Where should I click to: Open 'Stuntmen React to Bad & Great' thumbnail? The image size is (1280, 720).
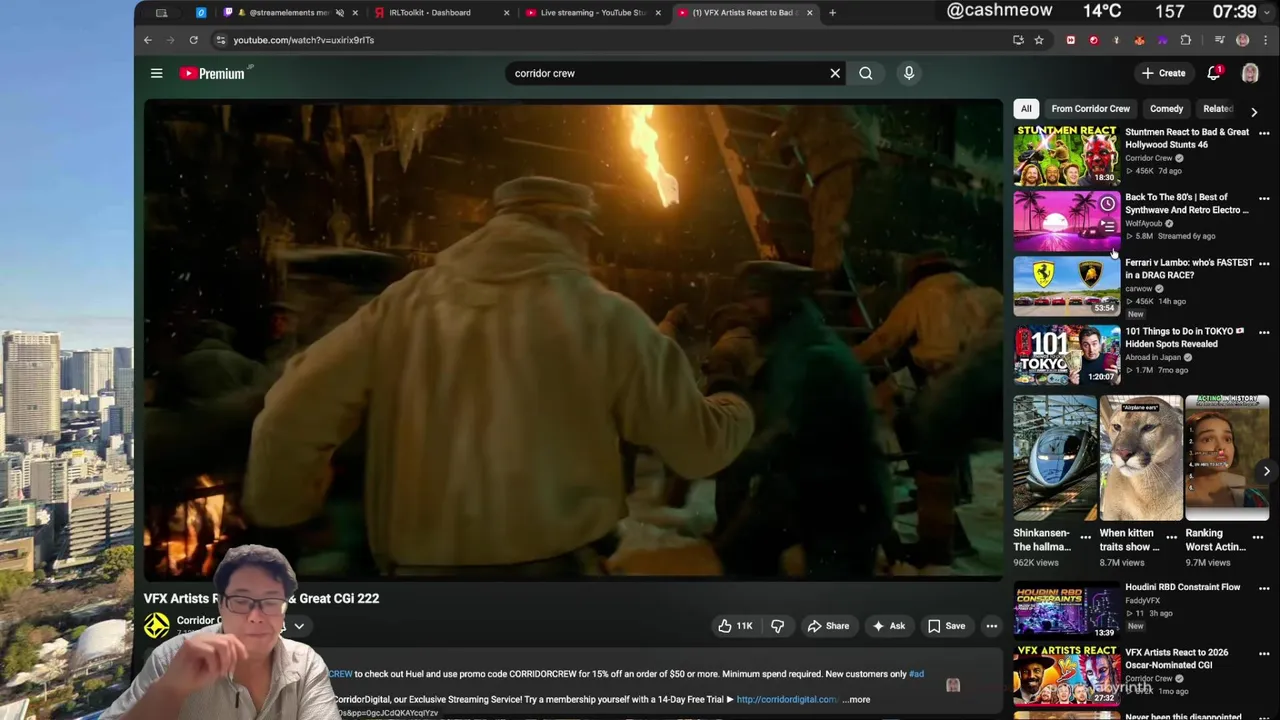[1067, 155]
